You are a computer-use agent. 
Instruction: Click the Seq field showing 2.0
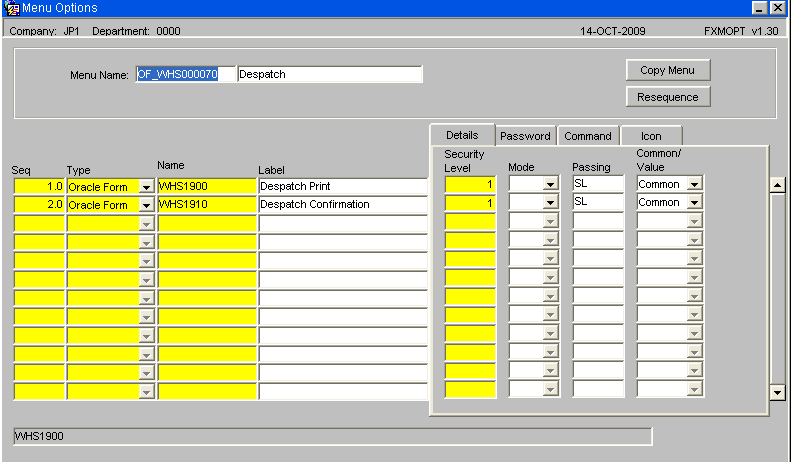(39, 205)
